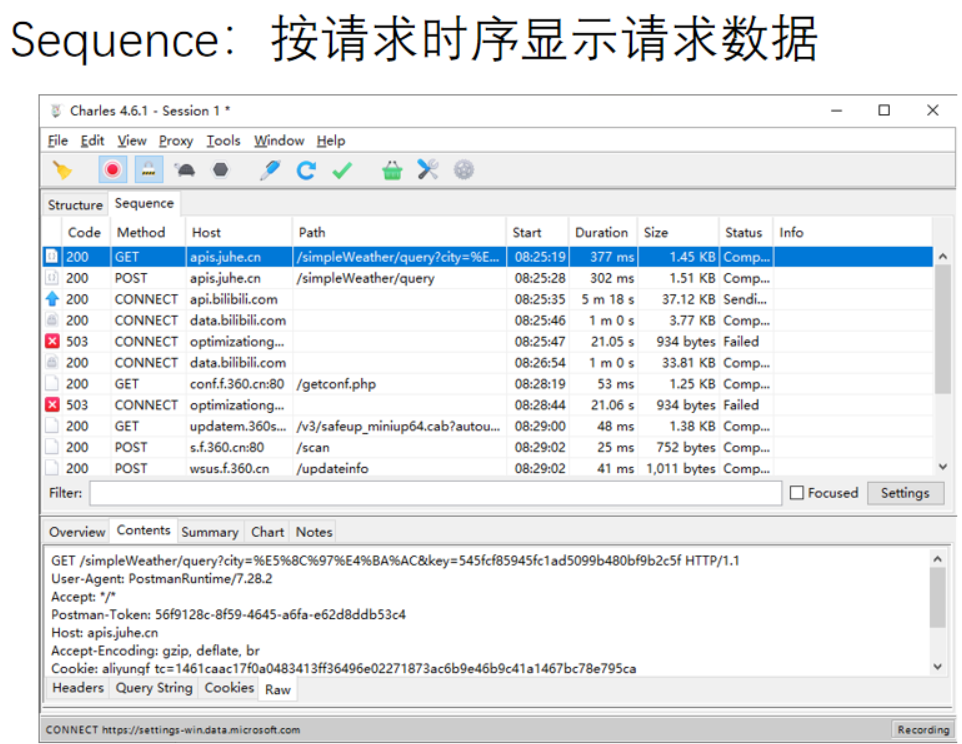Viewport: 962px width, 744px height.
Task: Switch to the Overview tab
Action: [x=77, y=532]
